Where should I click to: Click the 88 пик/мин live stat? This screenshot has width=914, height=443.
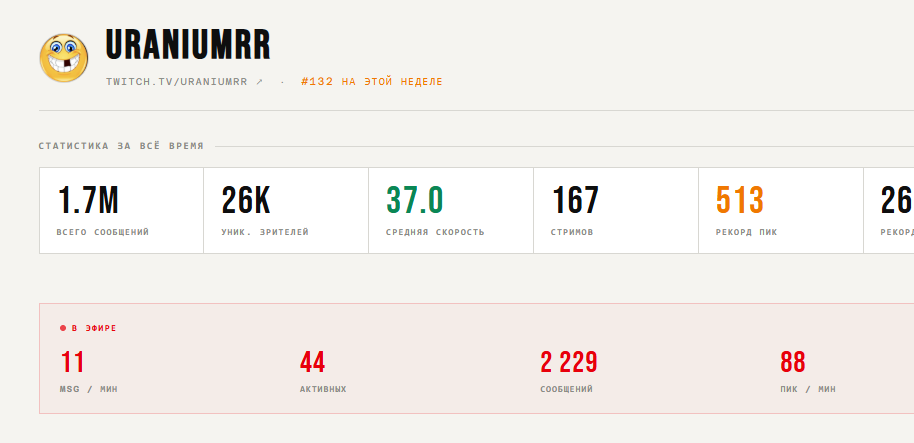pos(808,371)
